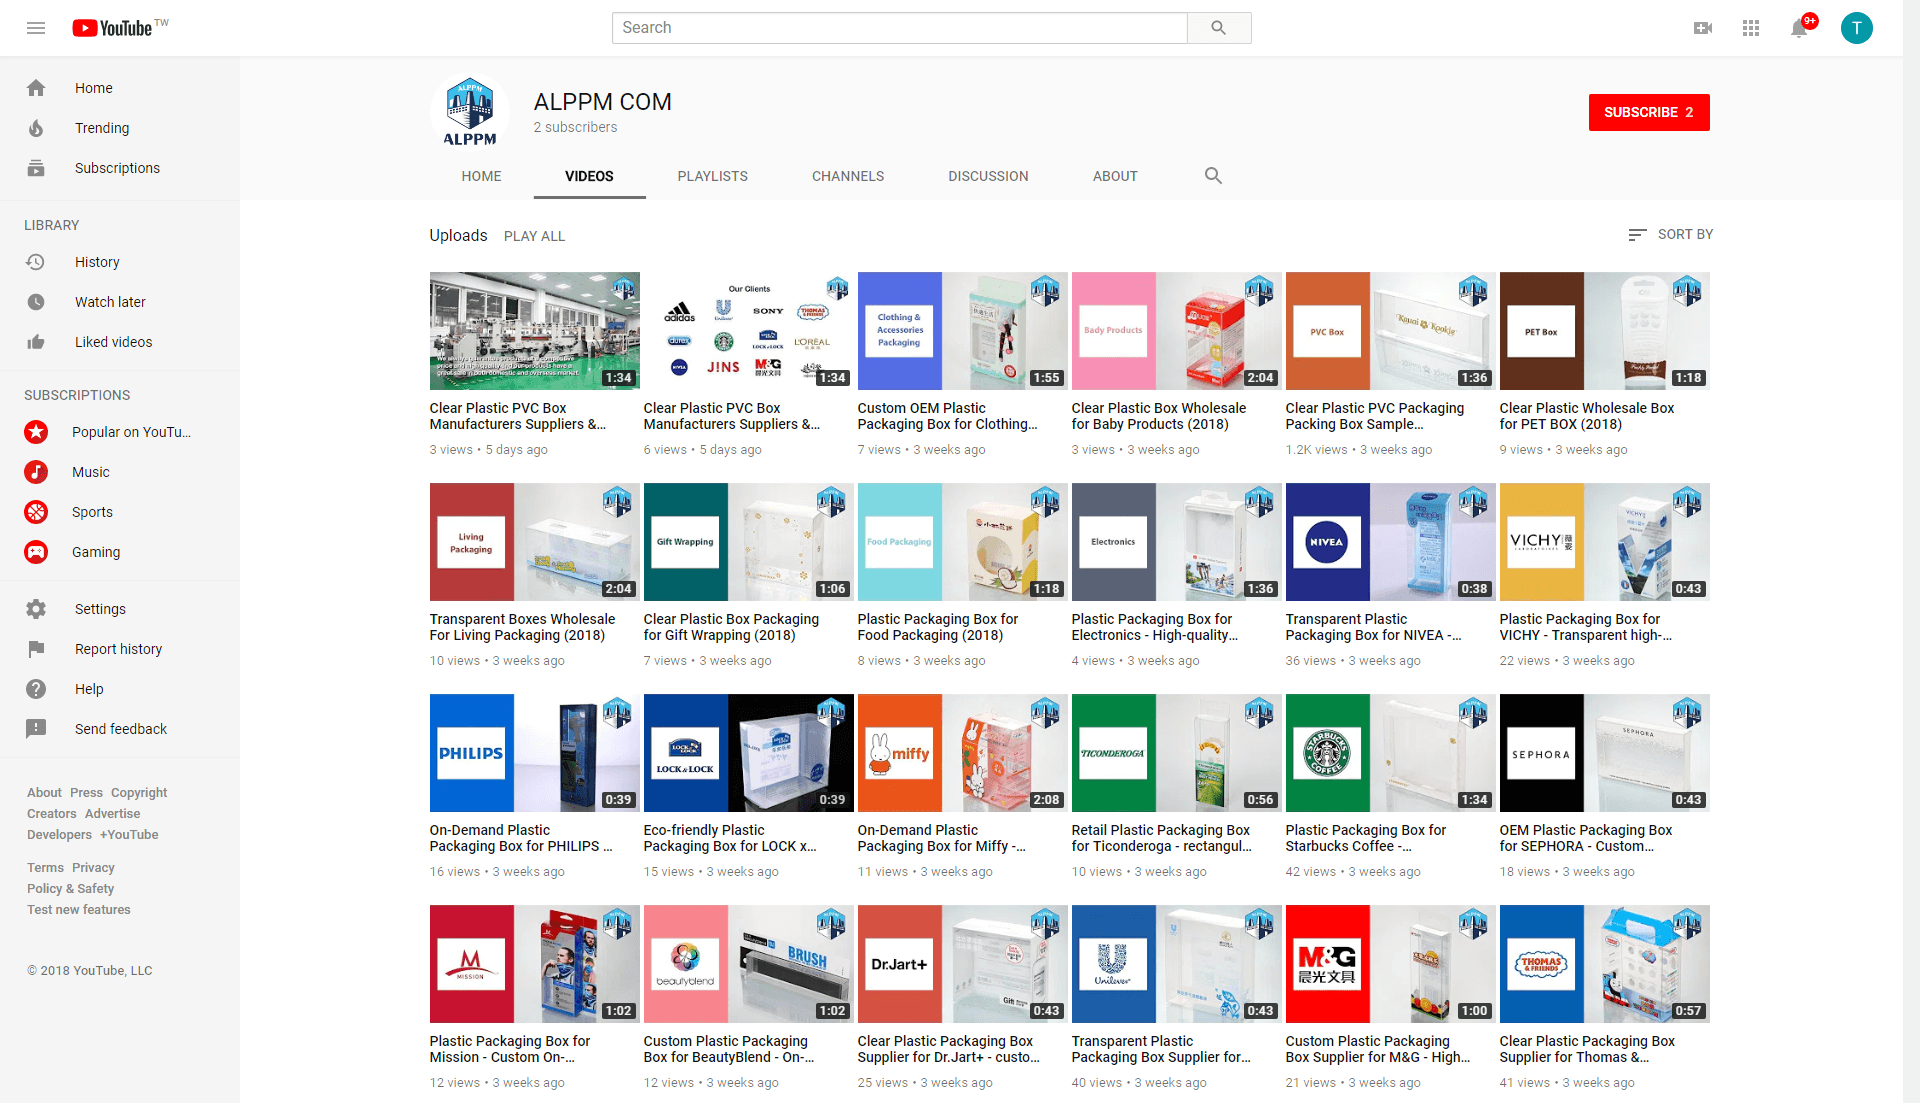Open the NIVEA packaging video thumbnail

(x=1390, y=542)
